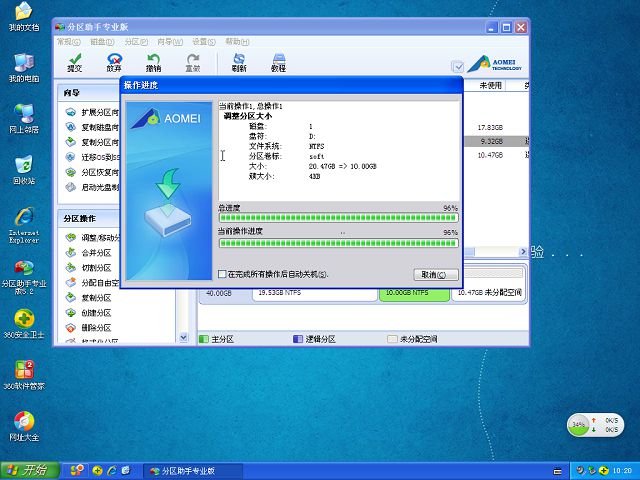Select the 19.53GB NTFS partition block
Screen dimensions: 640x480
[315, 293]
